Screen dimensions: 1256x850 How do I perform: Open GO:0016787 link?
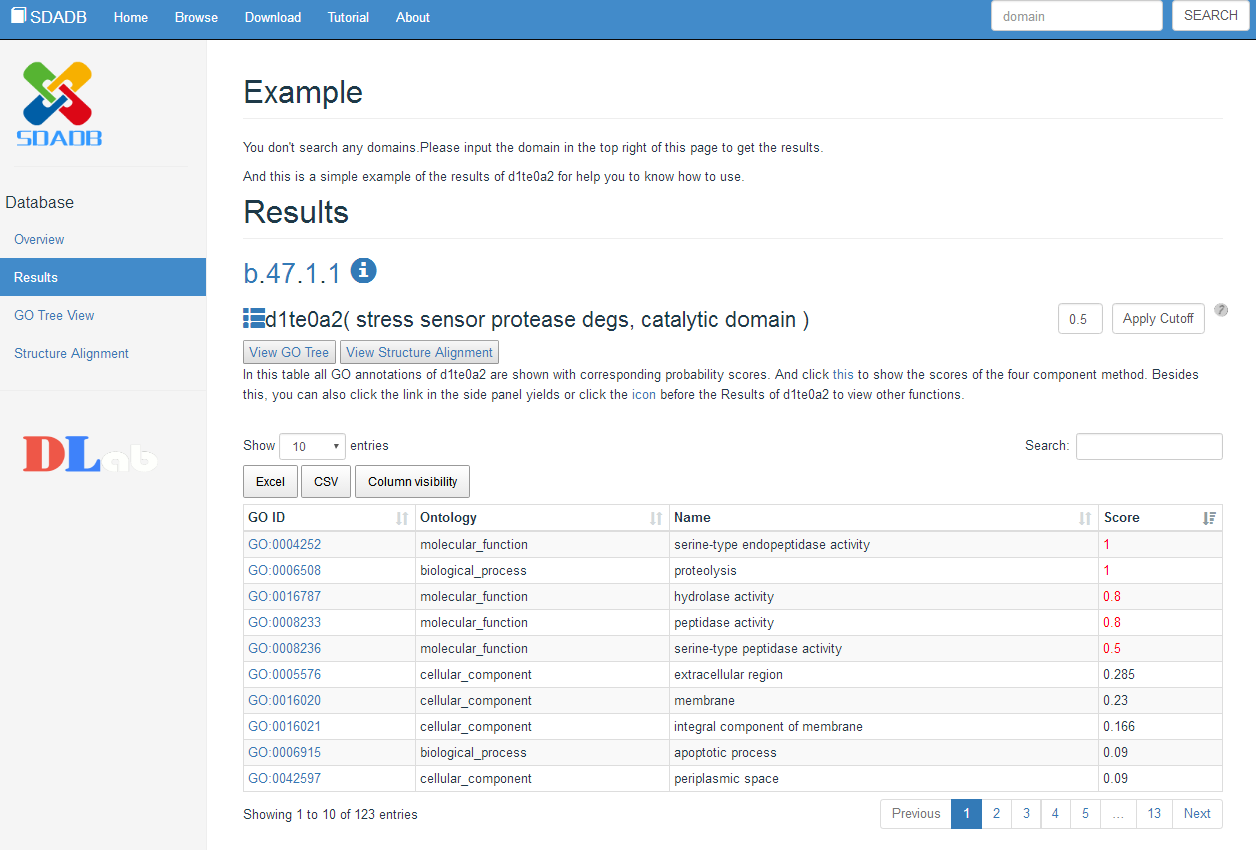pyautogui.click(x=285, y=597)
